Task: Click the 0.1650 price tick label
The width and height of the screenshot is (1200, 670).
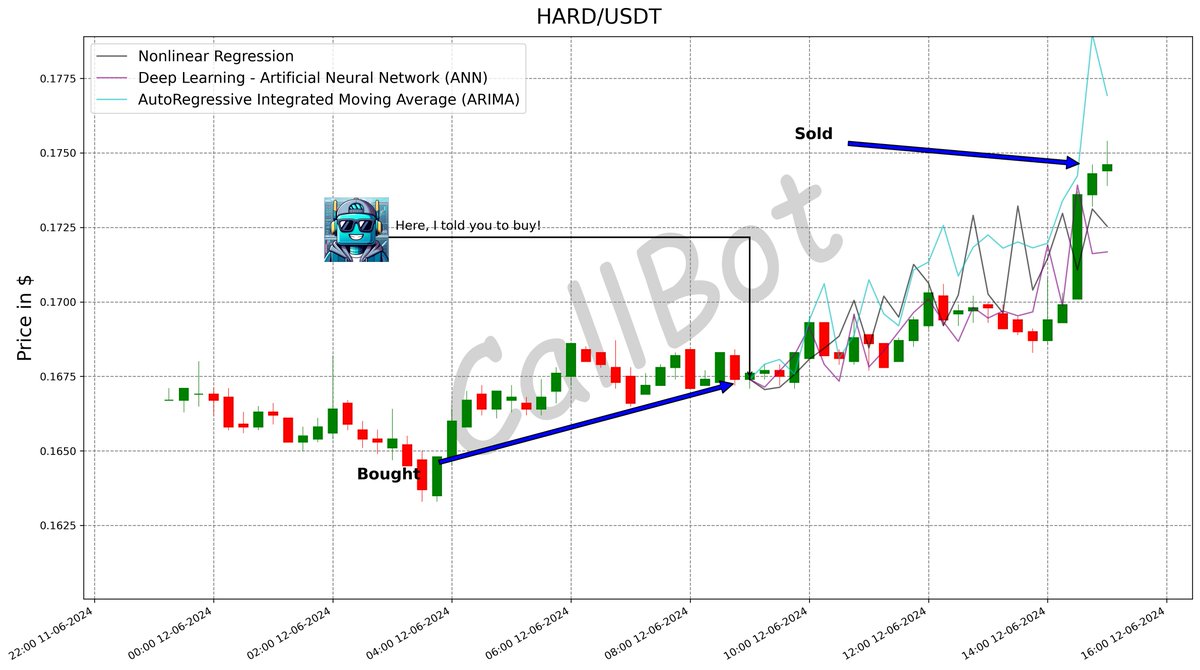Action: tap(57, 451)
